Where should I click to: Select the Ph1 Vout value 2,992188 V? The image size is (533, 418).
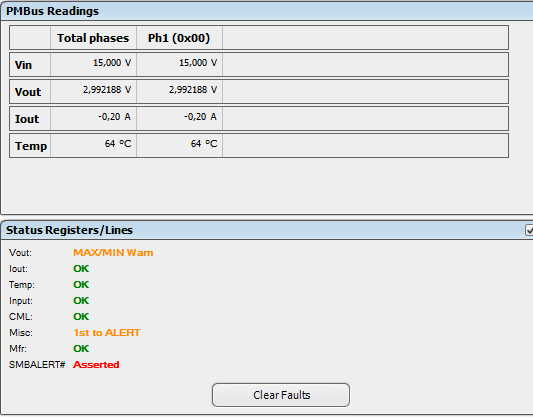(193, 90)
